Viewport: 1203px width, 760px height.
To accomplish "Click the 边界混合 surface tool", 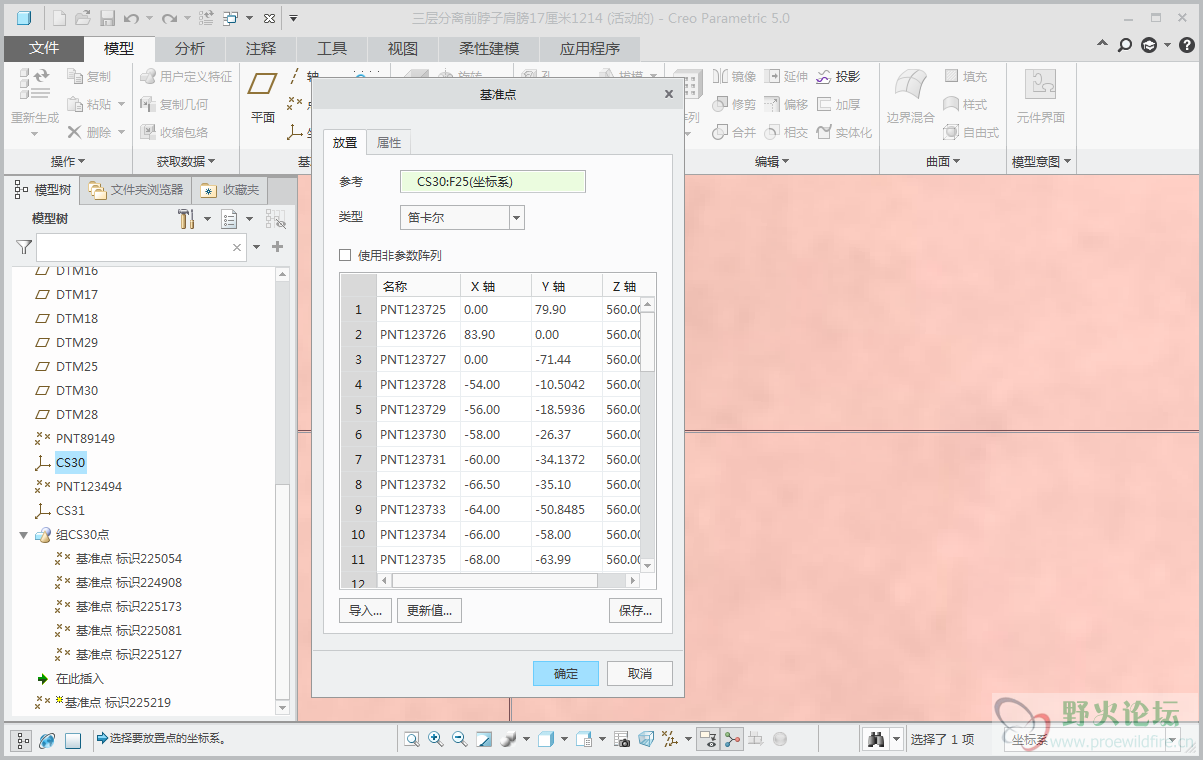I will pos(910,97).
